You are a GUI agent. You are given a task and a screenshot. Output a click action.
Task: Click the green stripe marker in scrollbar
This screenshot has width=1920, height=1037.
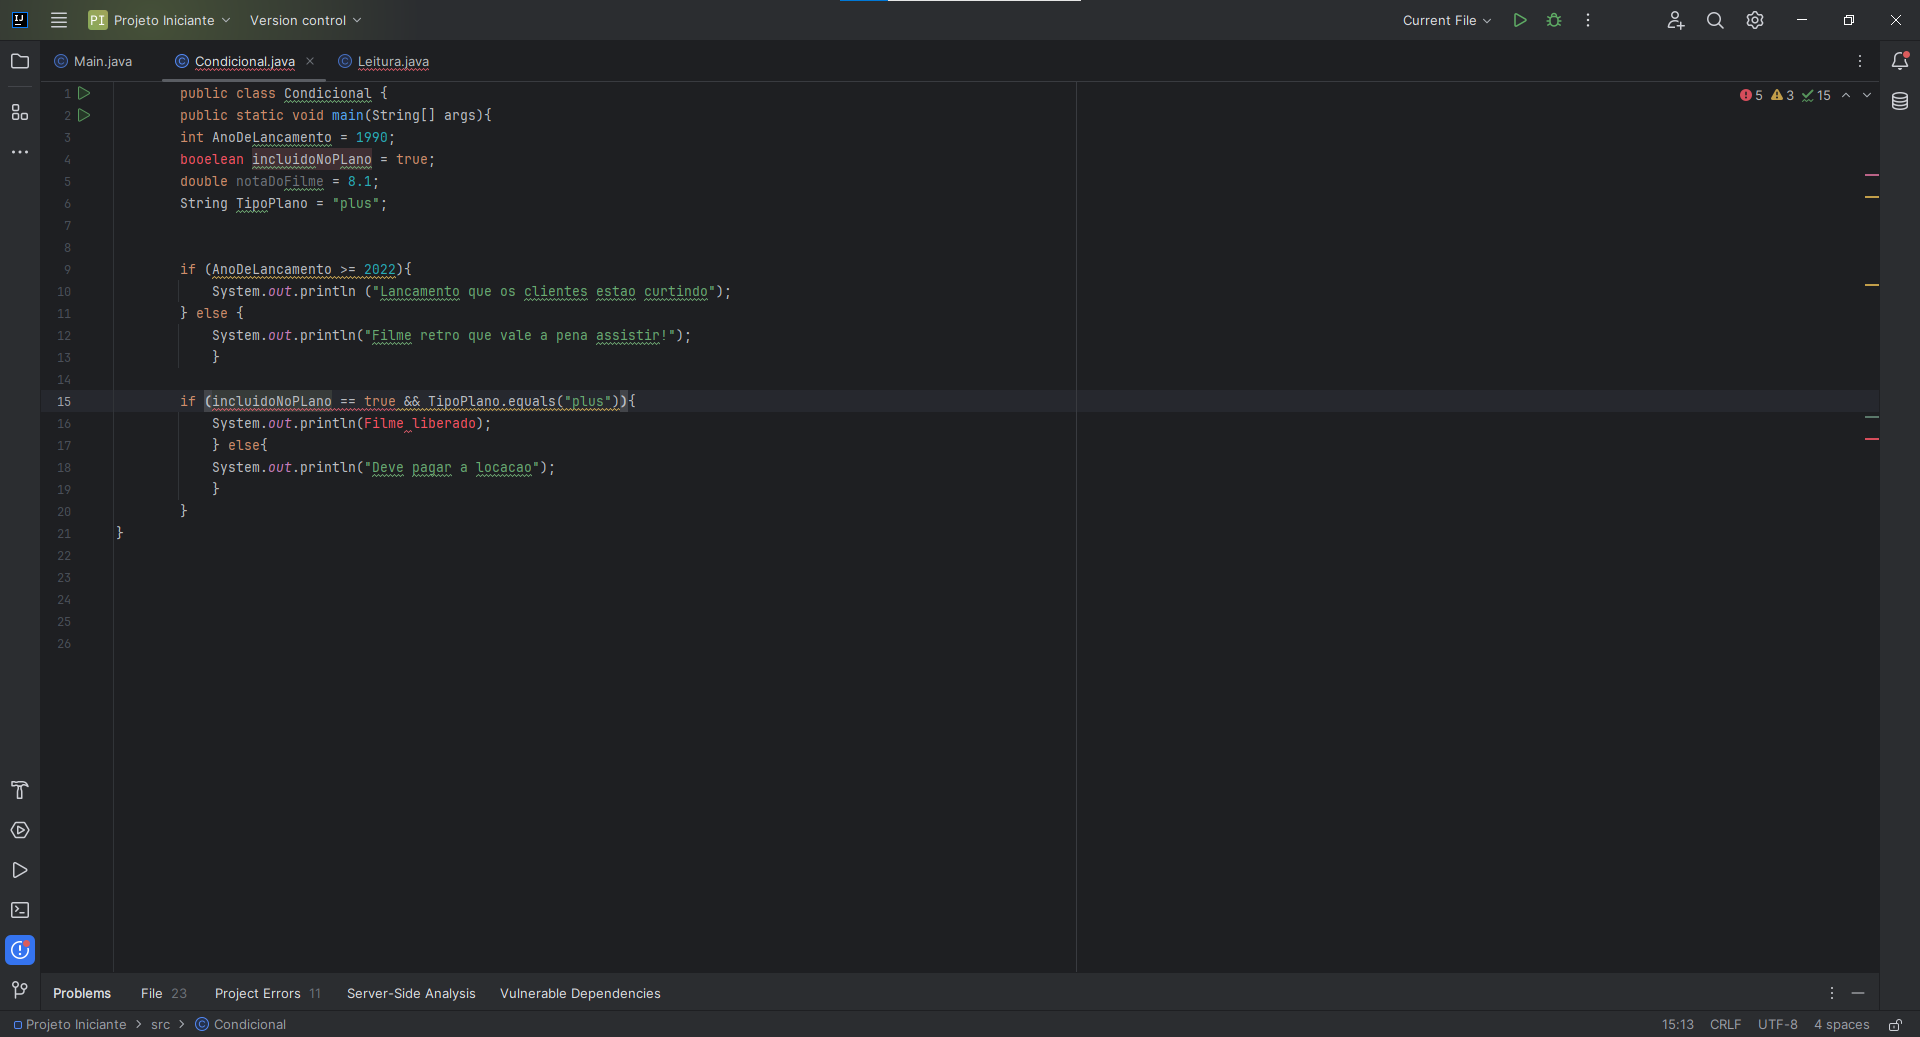coord(1871,417)
